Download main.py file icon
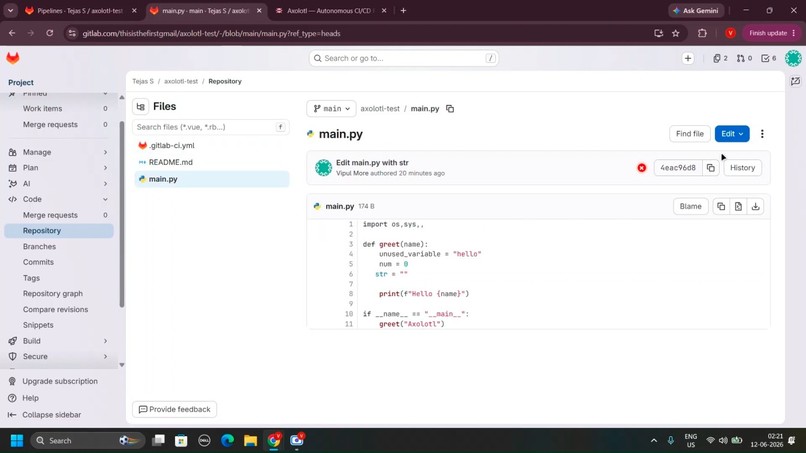Viewport: 806px width, 453px height. coord(755,206)
